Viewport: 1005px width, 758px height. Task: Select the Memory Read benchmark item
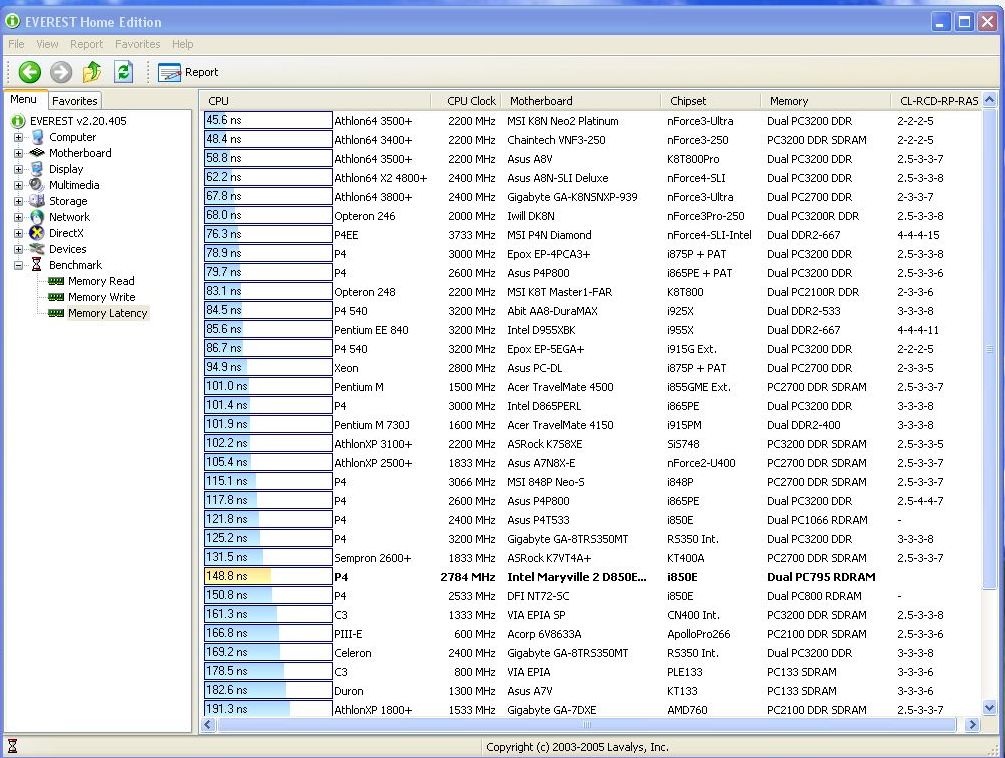tap(101, 281)
